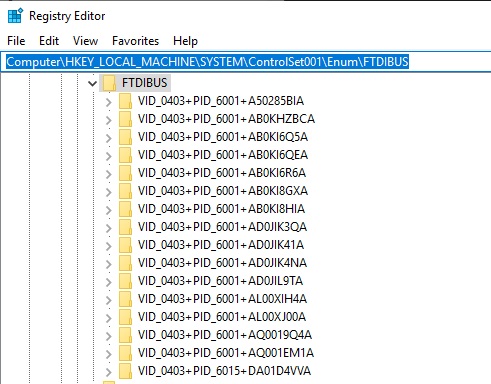
Task: Select key label VID_0403+PID_6001+AQ0019Q4A
Action: pos(225,335)
